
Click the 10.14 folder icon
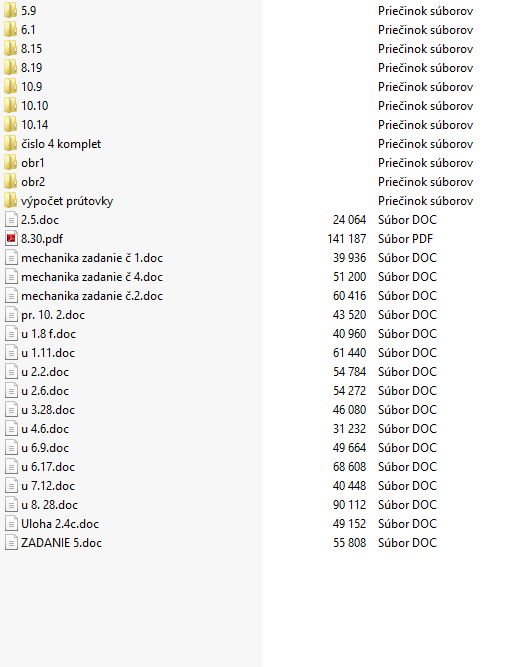click(11, 125)
